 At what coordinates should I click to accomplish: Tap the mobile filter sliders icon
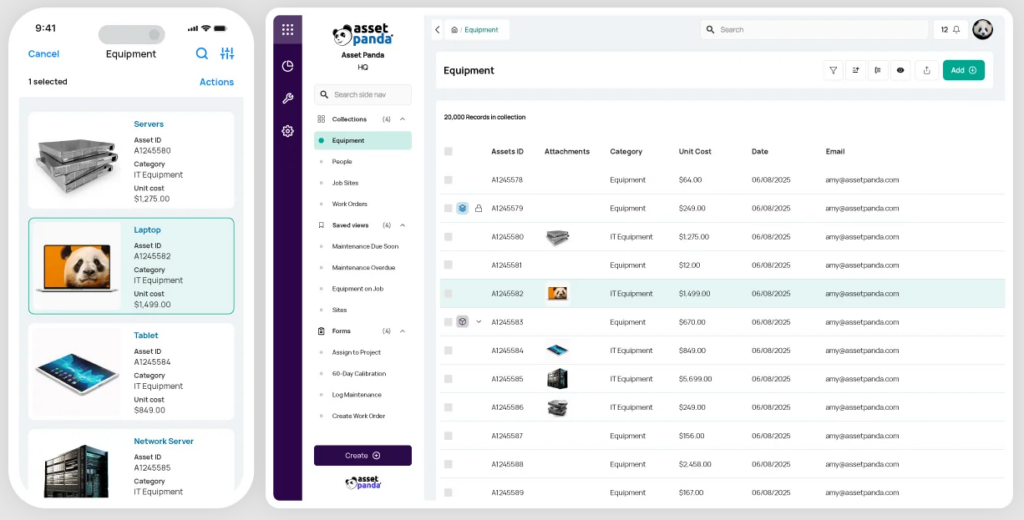tap(227, 54)
